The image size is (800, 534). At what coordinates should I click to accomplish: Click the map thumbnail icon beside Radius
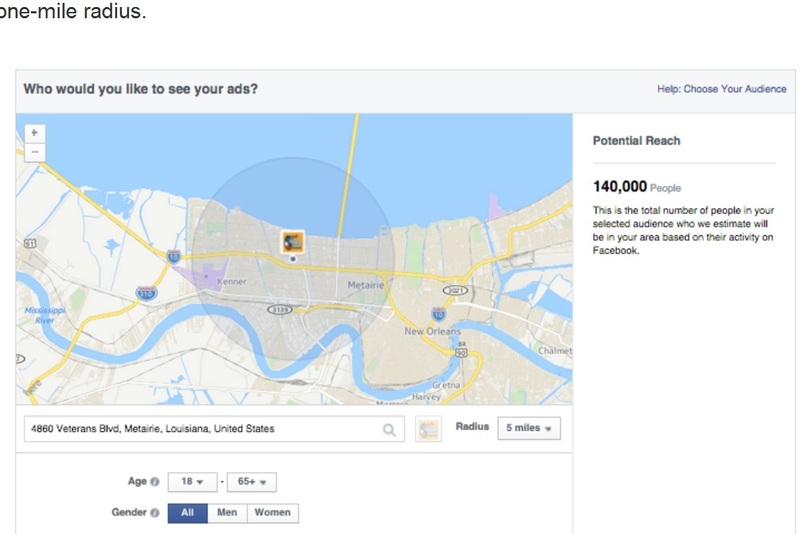tap(428, 429)
